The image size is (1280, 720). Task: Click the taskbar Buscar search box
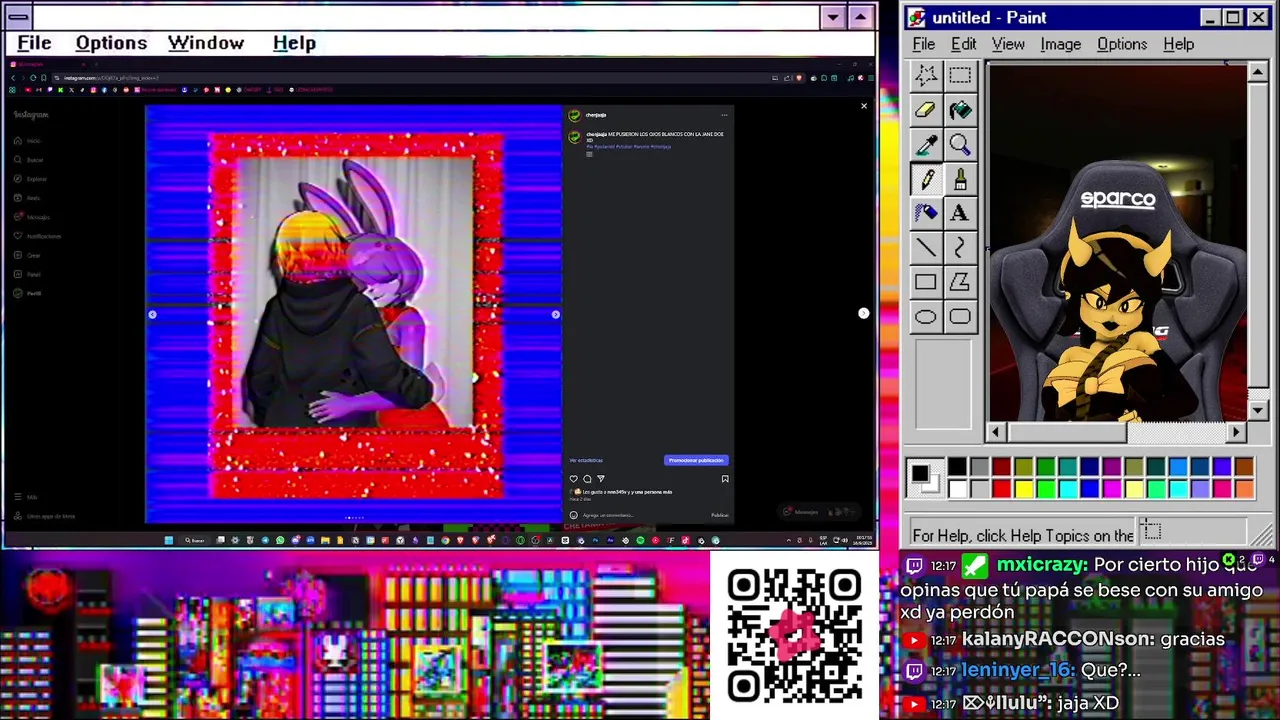pyautogui.click(x=193, y=540)
